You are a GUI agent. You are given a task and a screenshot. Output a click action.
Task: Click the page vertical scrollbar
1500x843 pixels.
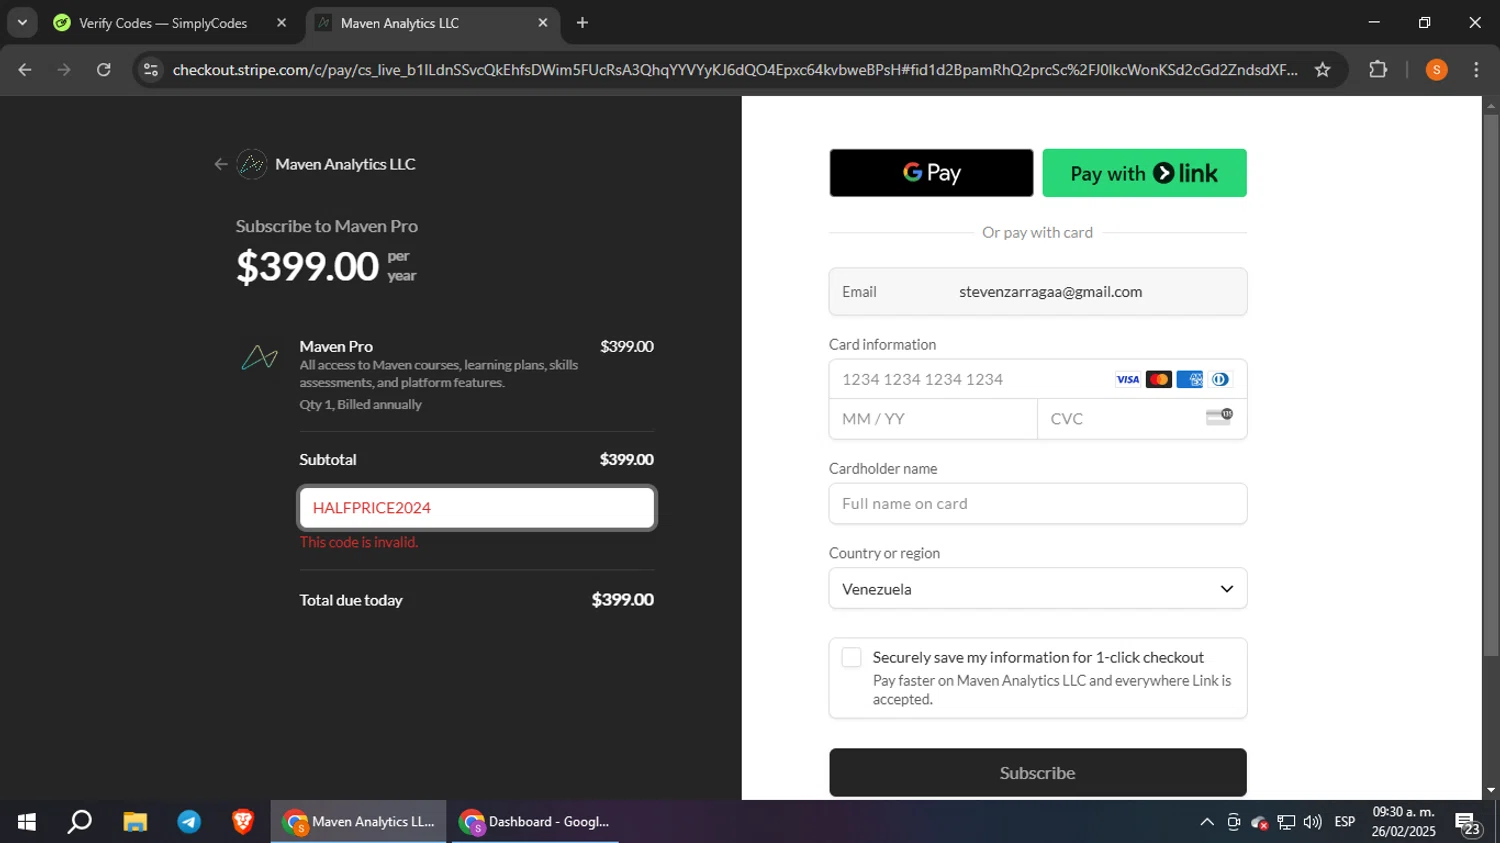point(1491,385)
